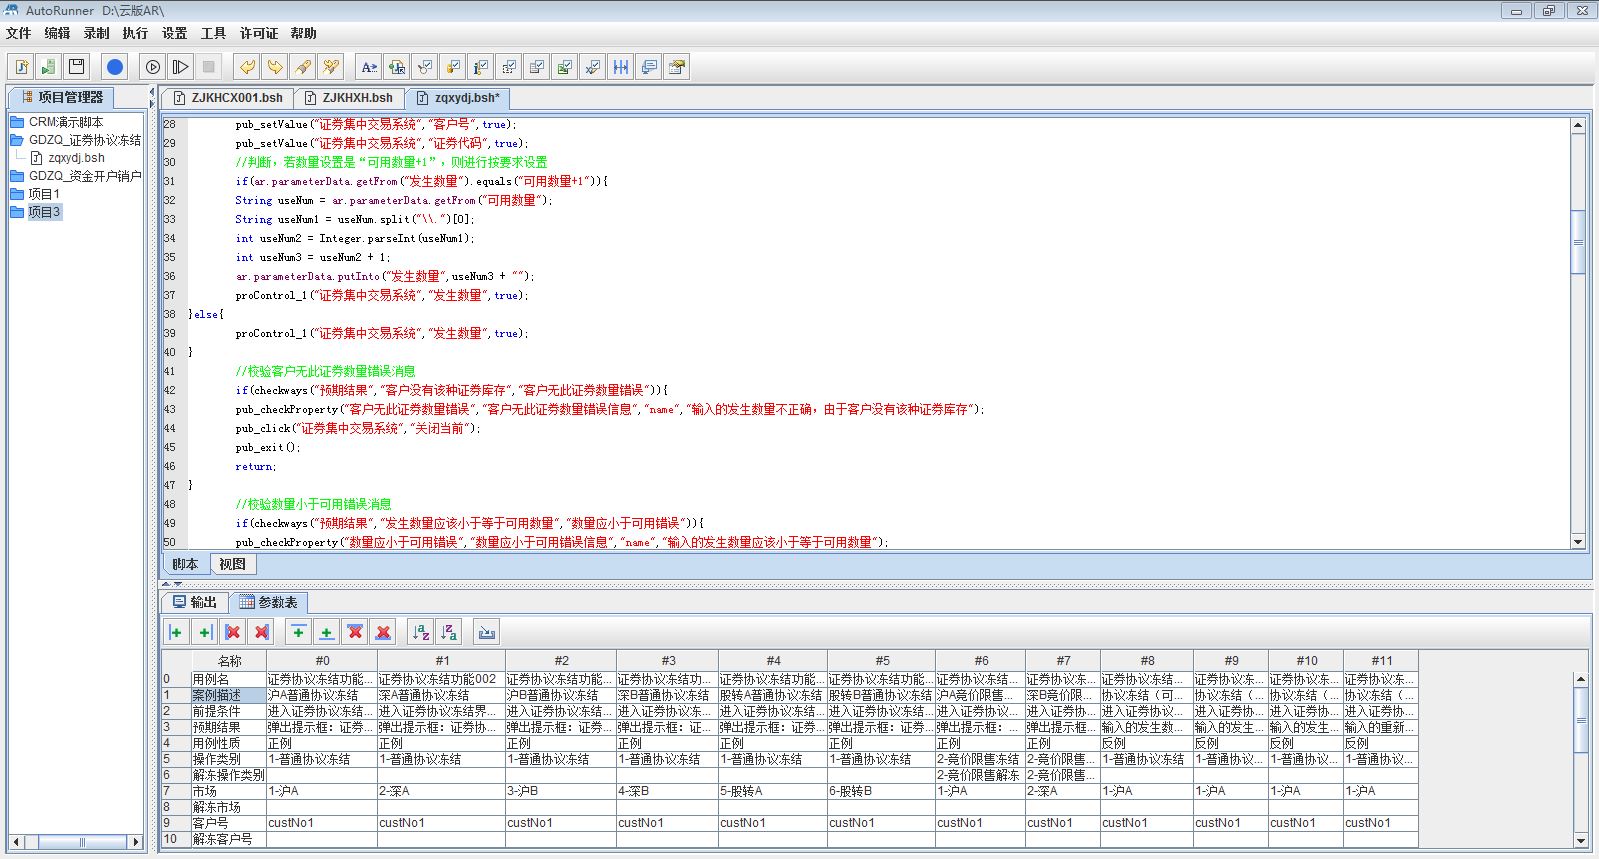Click the add row above icon
The image size is (1599, 859).
[x=298, y=632]
